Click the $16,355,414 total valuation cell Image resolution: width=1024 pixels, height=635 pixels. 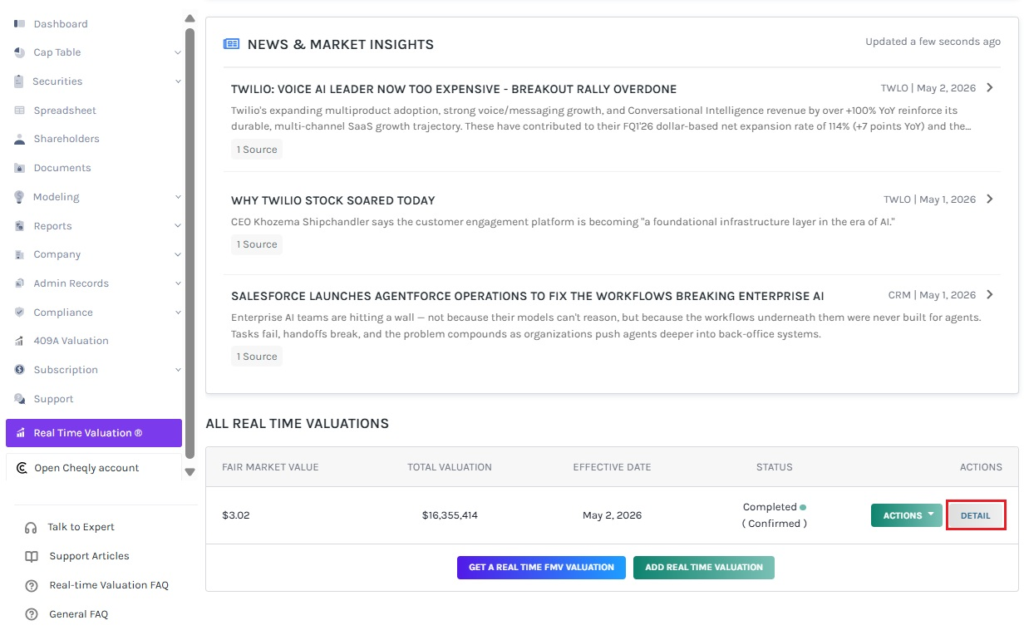(450, 515)
